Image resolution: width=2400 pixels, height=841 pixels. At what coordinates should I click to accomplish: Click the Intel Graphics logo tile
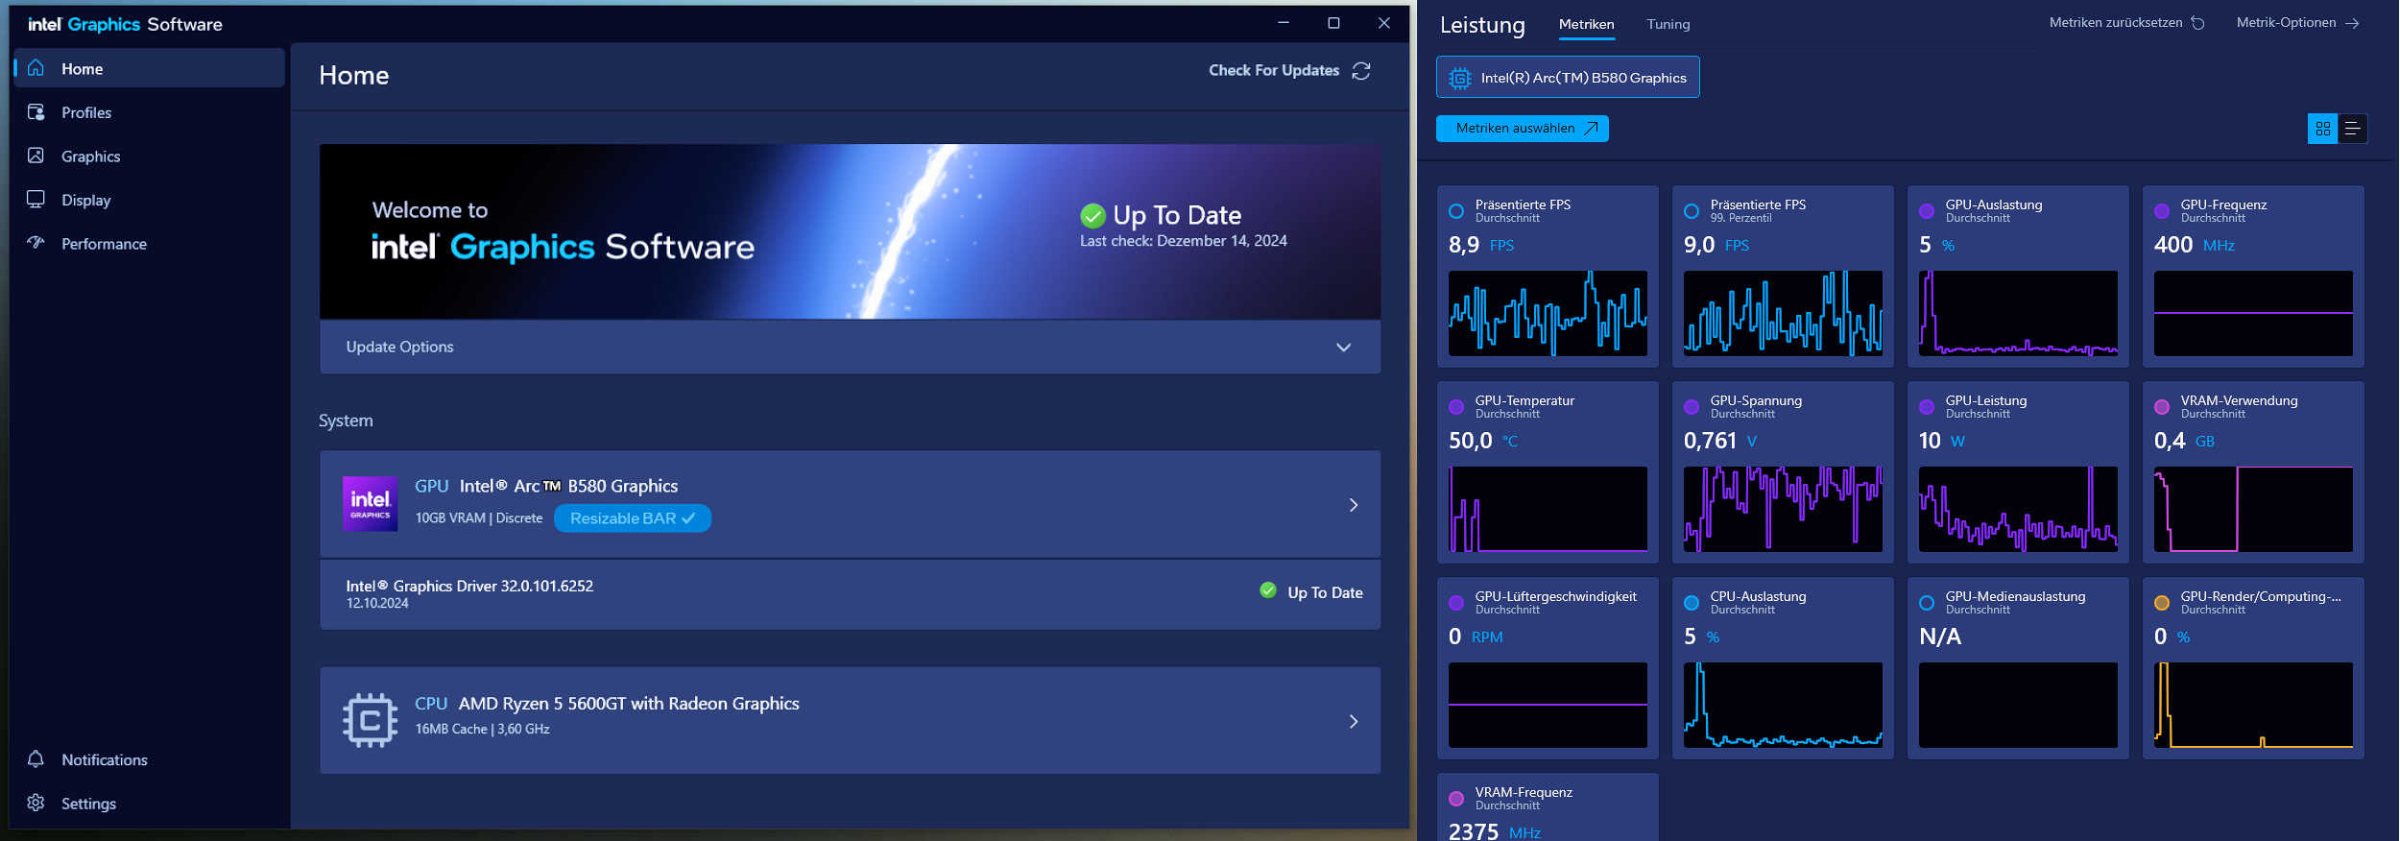tap(370, 503)
